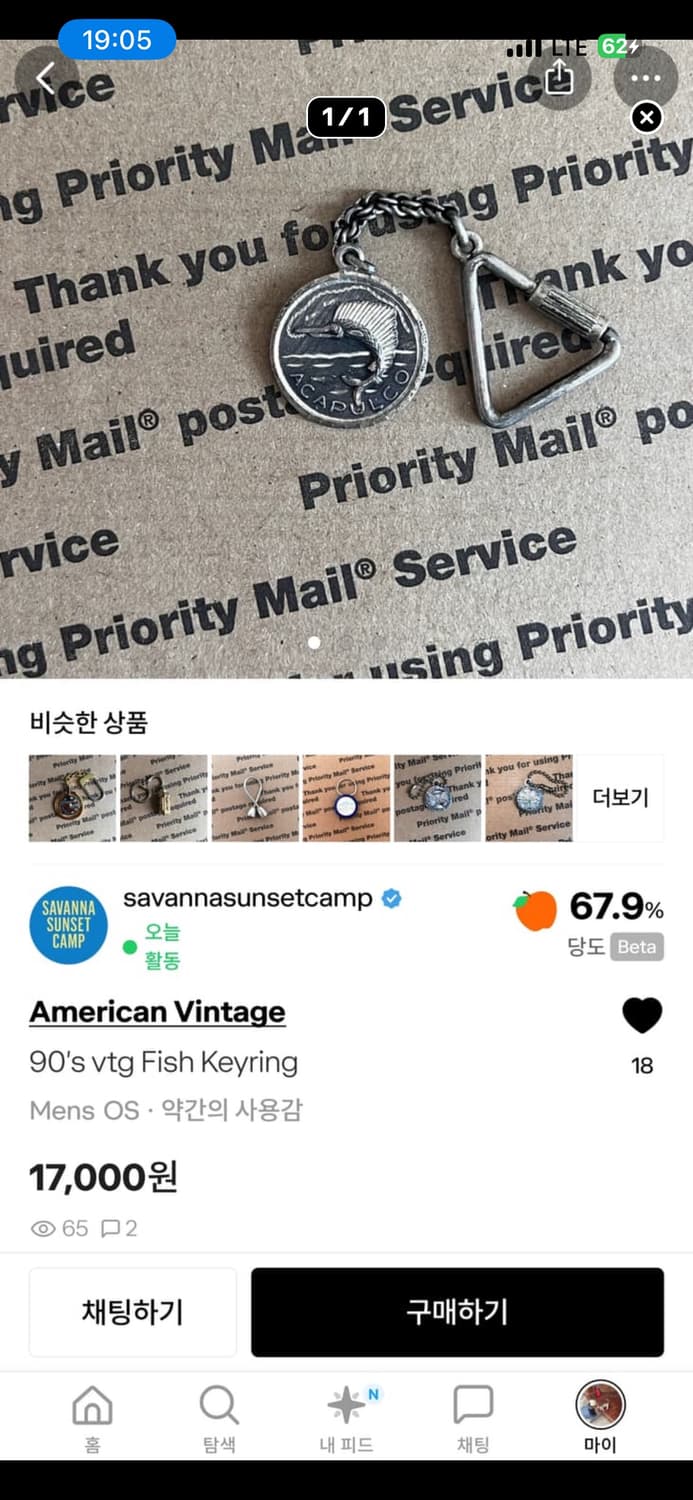Tap the back arrow icon

46,78
